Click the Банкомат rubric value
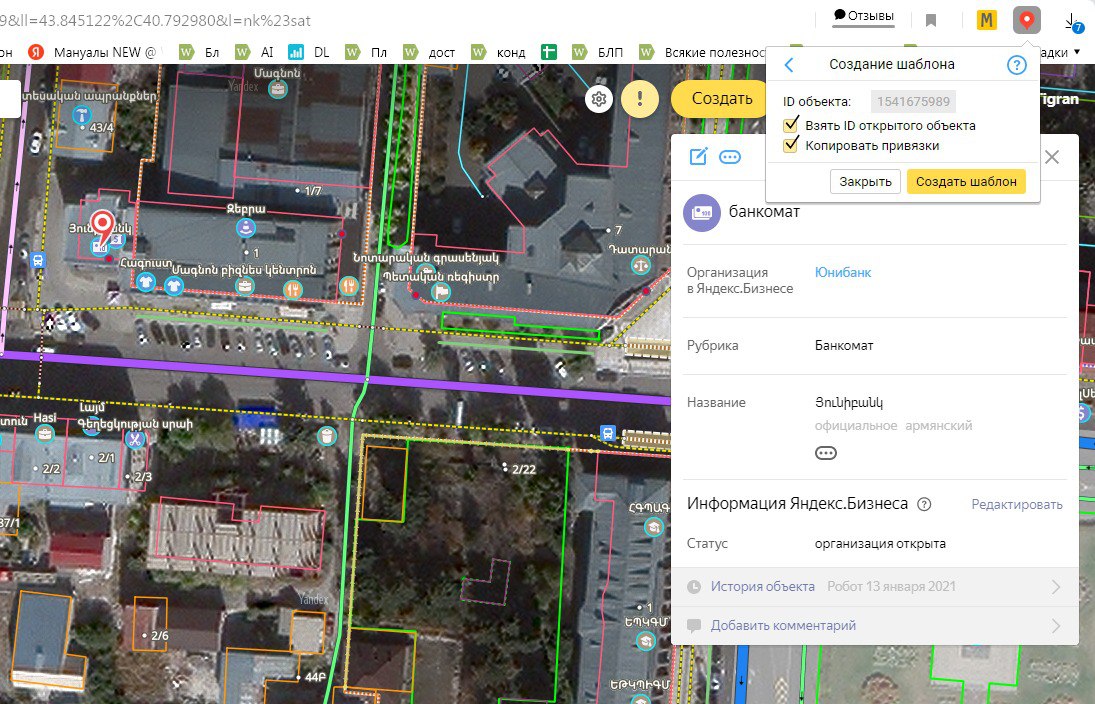 tap(844, 345)
